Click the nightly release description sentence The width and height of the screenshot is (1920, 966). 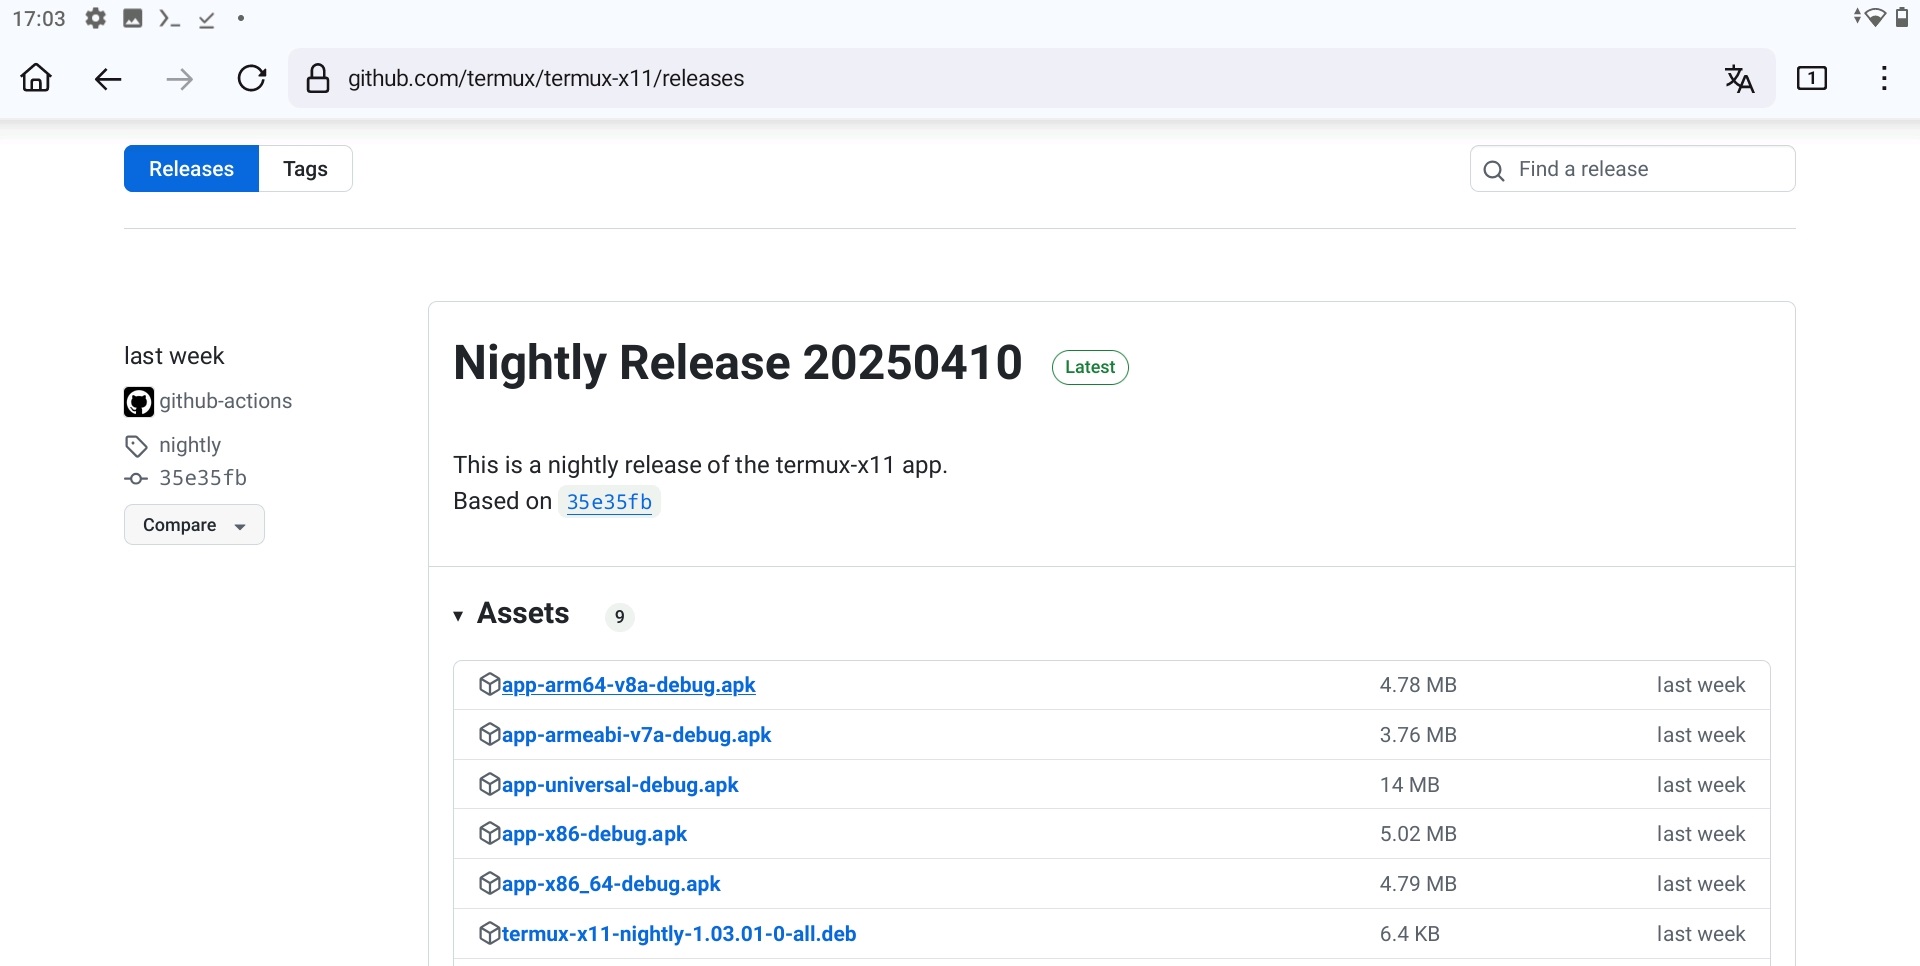pyautogui.click(x=700, y=465)
